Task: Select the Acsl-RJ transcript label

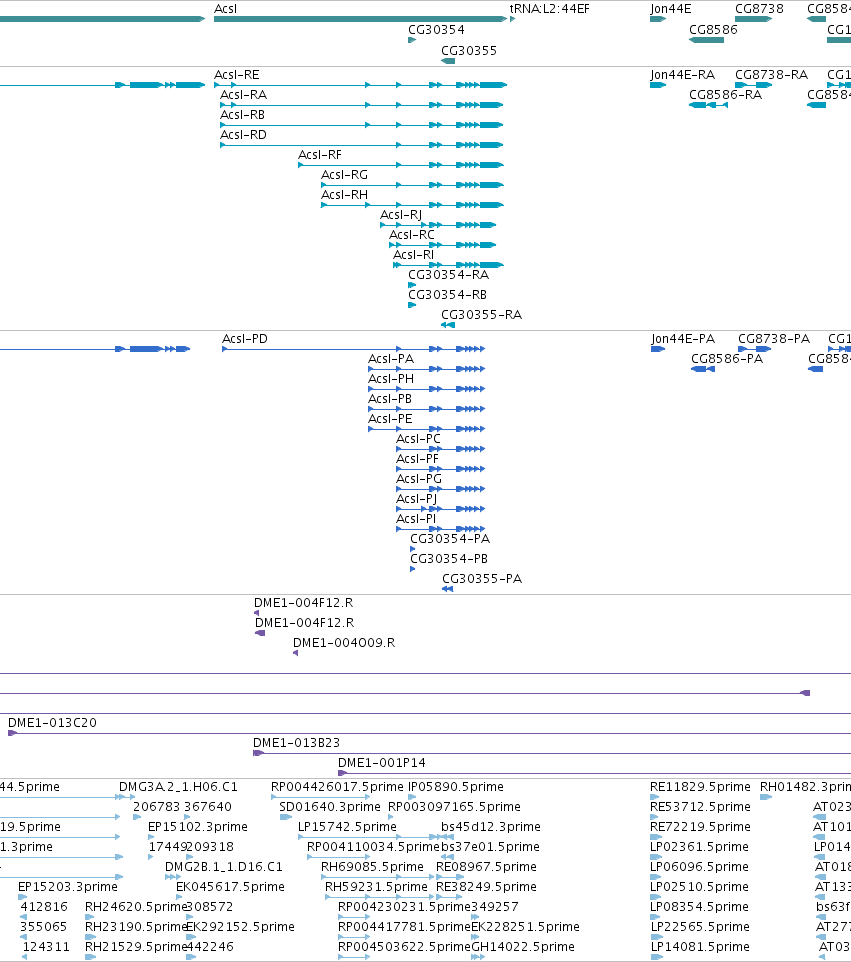Action: (x=401, y=215)
